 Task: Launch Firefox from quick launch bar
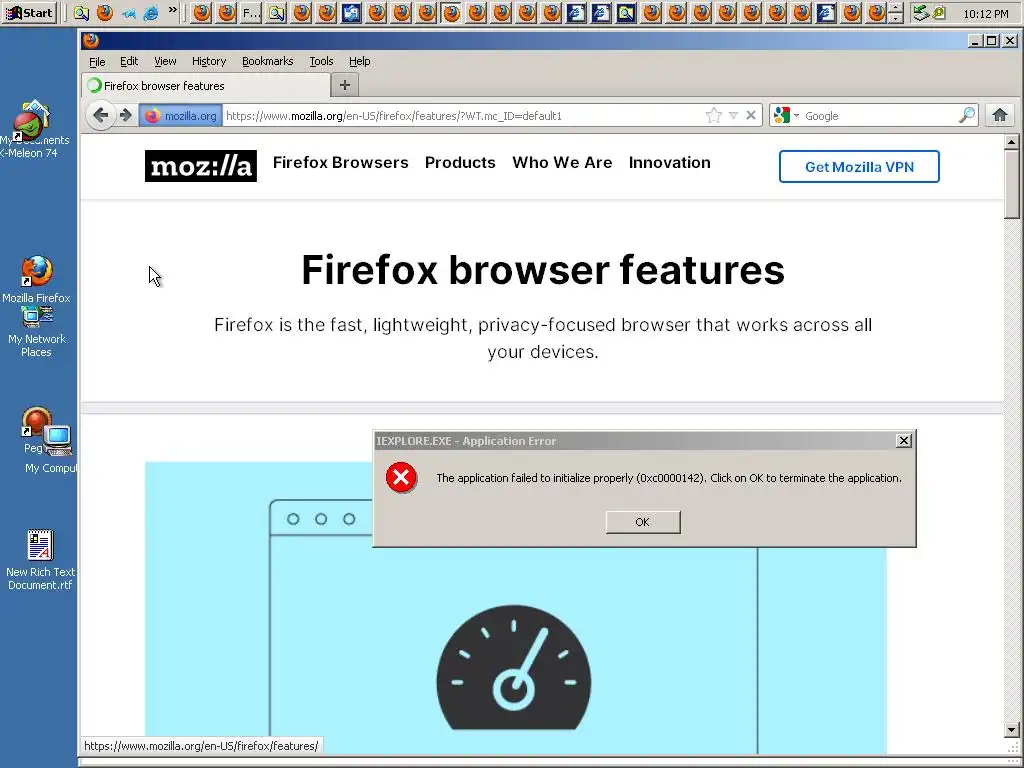(104, 12)
